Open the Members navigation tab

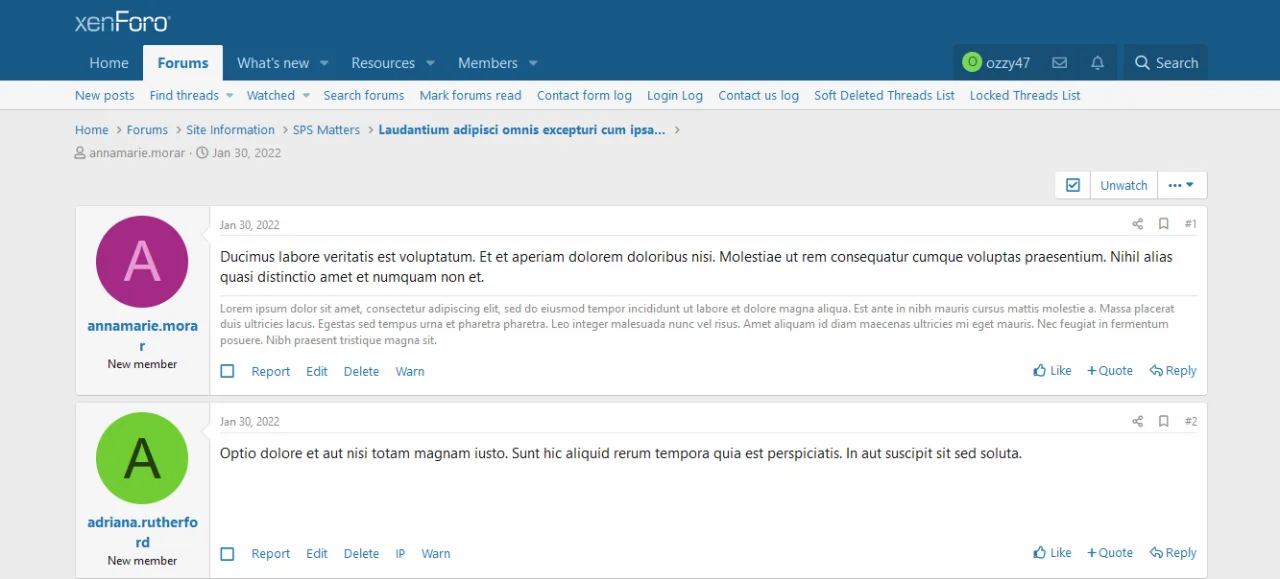[x=487, y=63]
